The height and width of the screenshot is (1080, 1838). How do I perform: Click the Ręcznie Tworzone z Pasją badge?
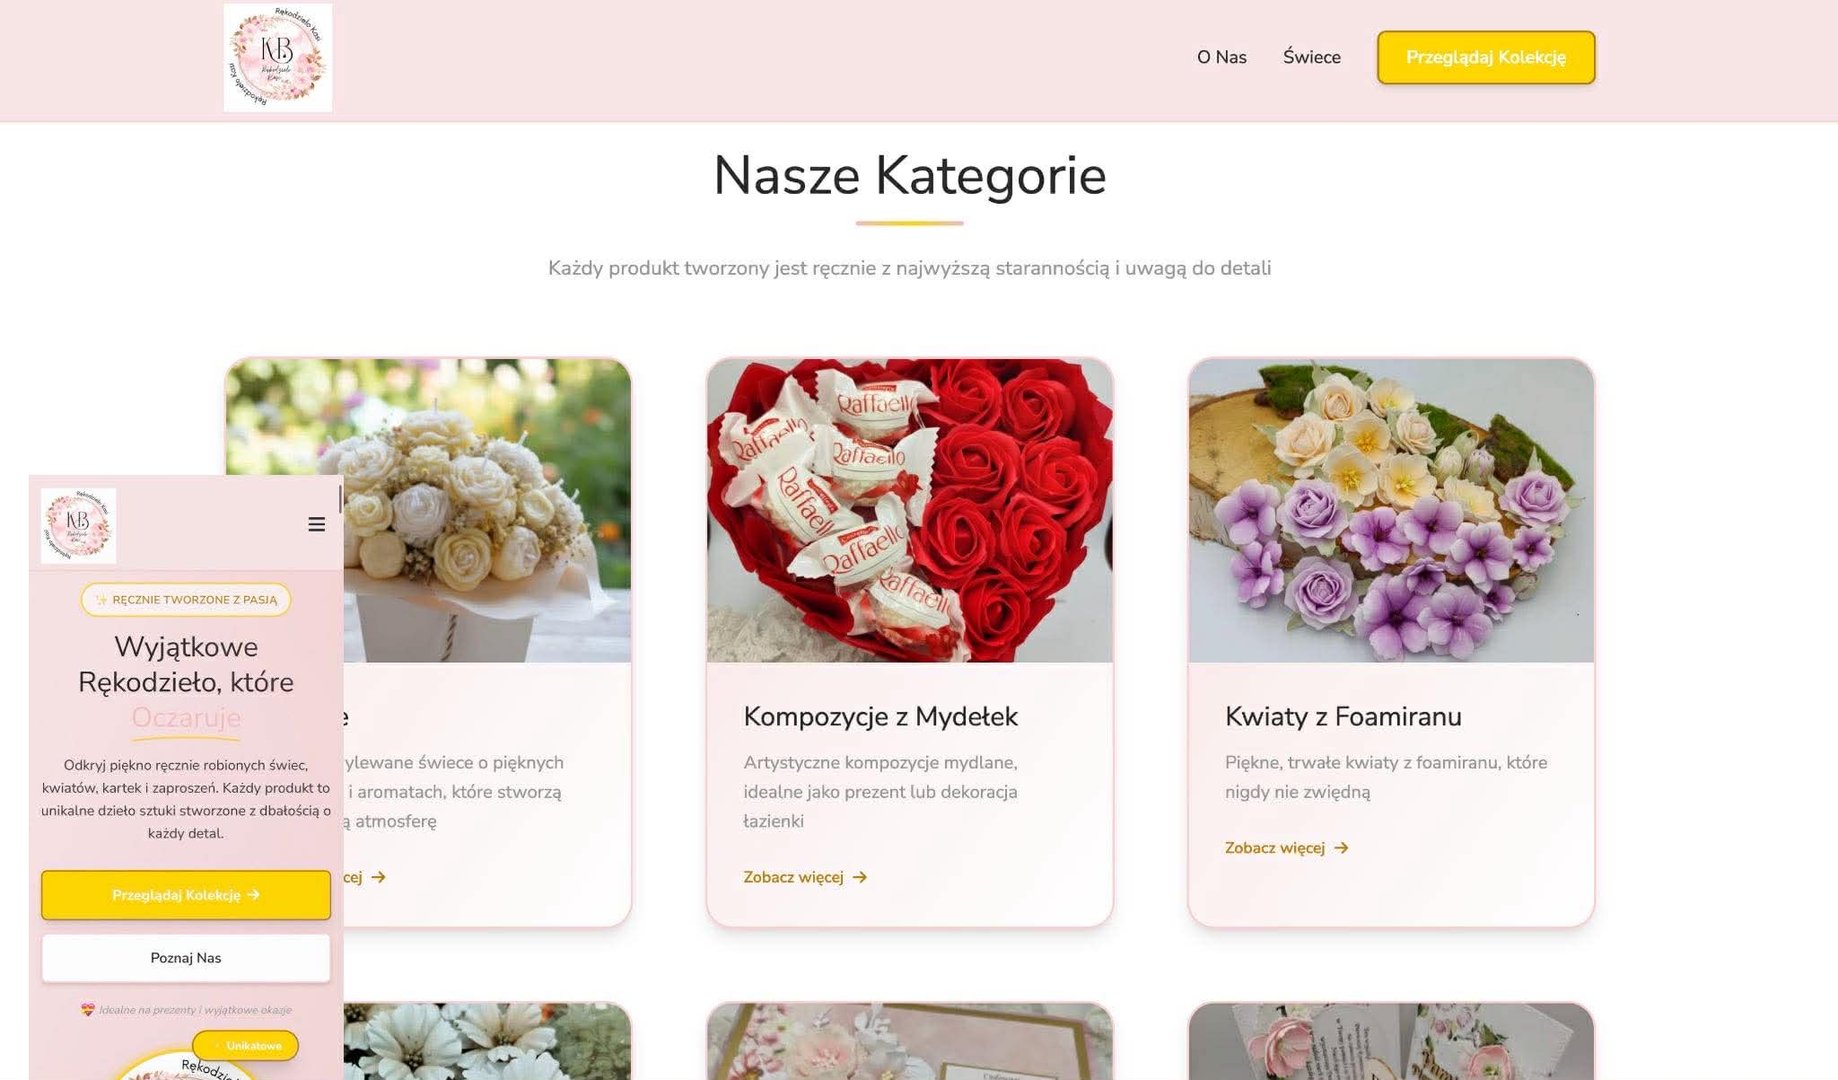click(x=186, y=600)
